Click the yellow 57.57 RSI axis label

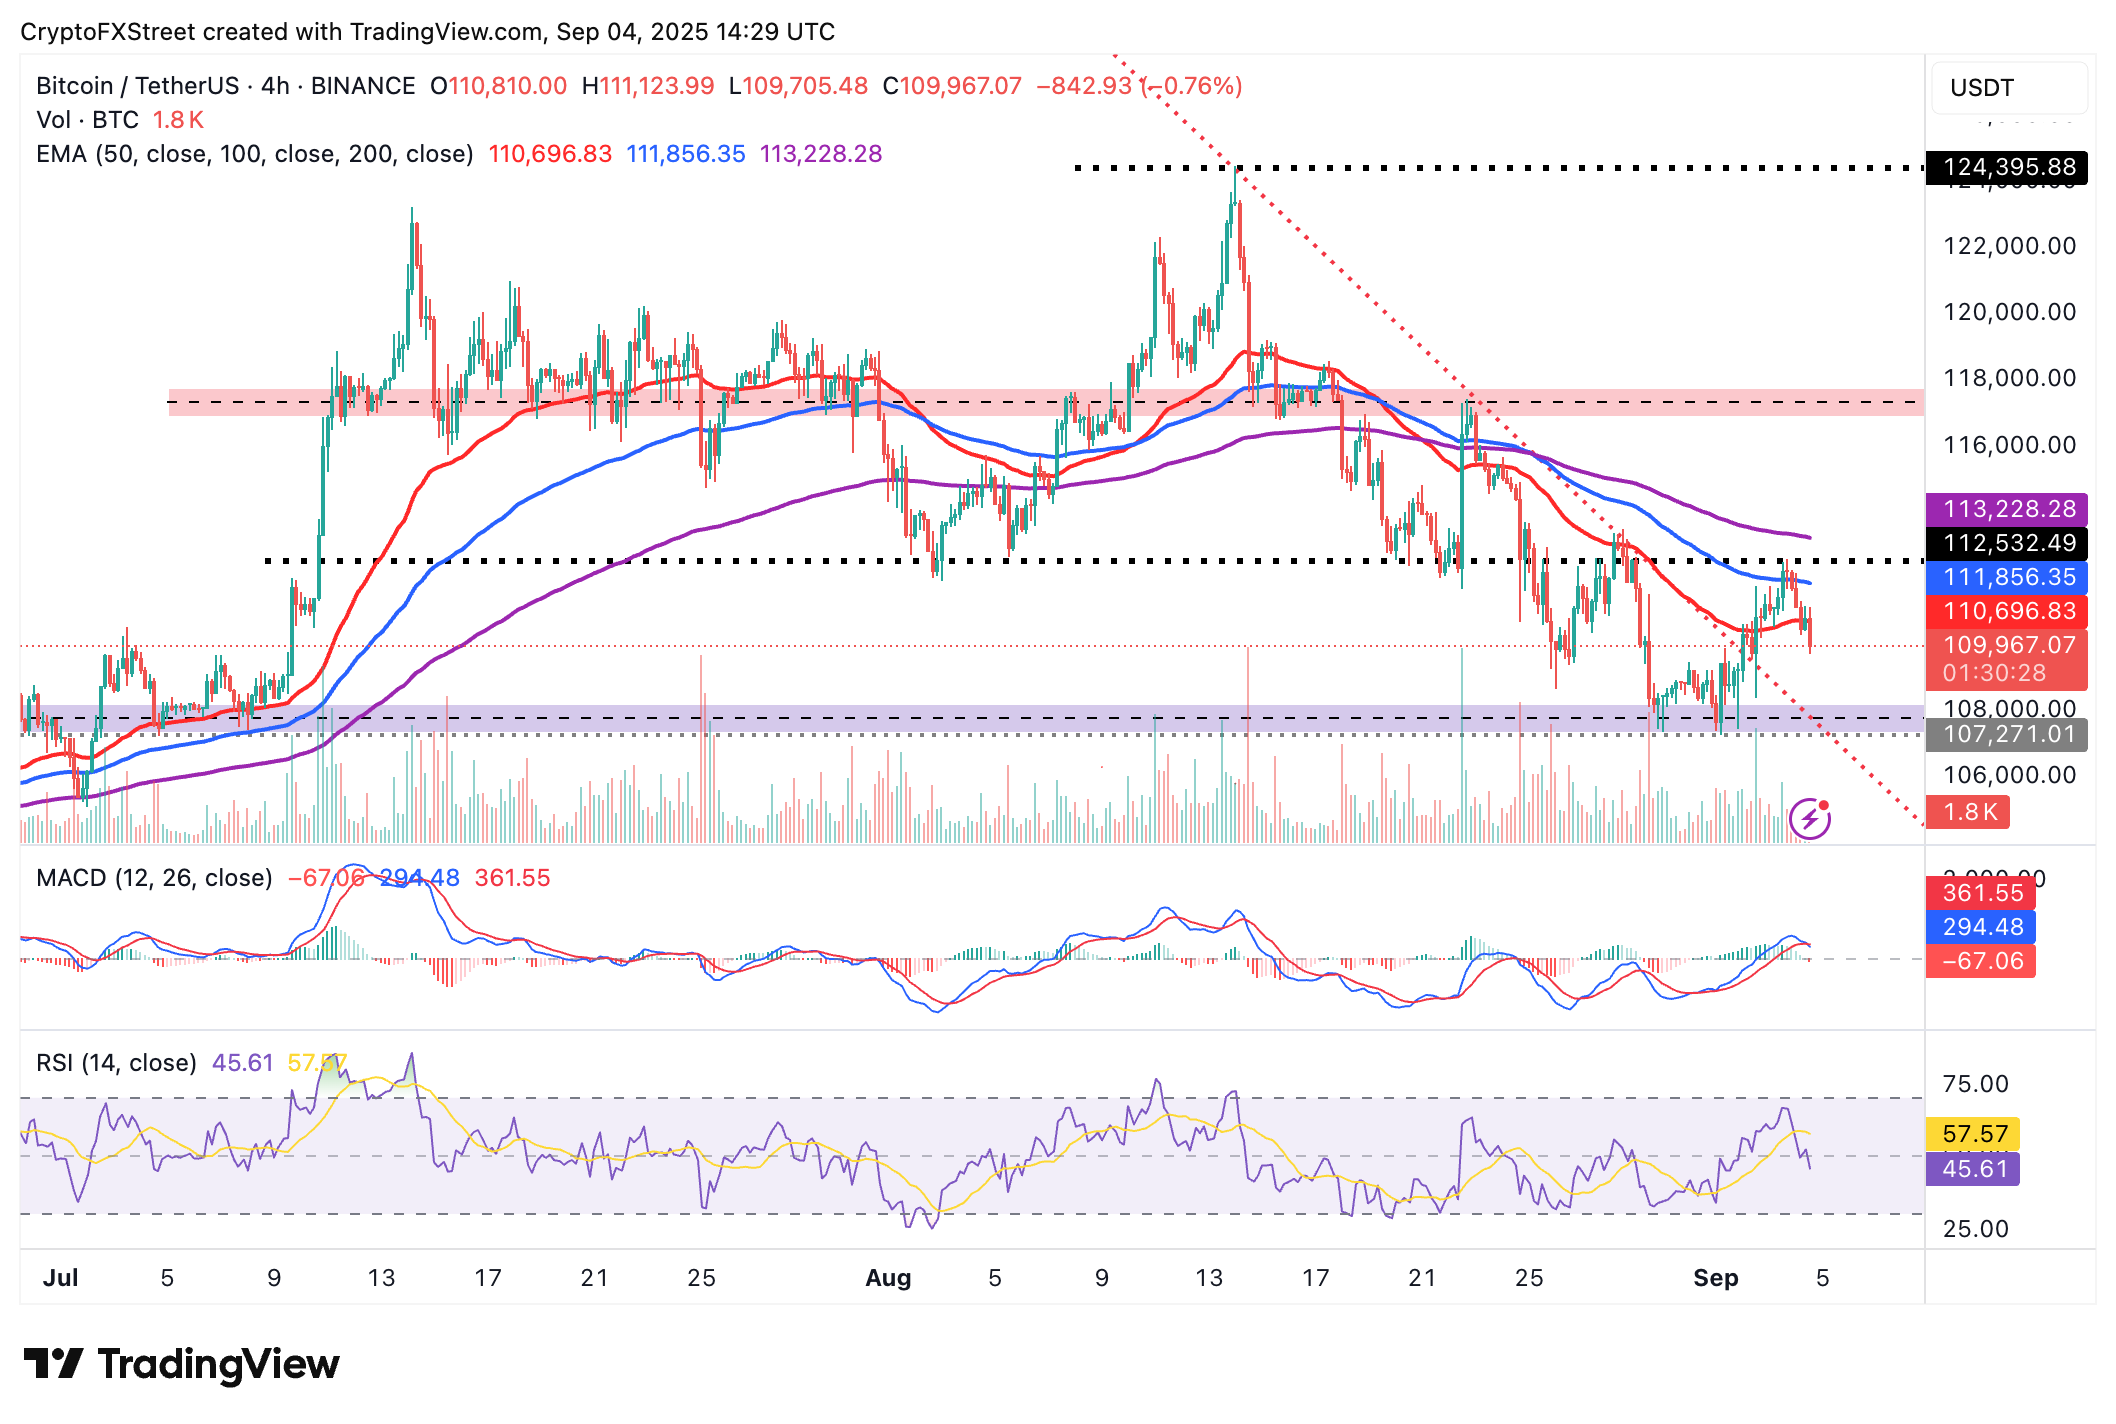1974,1134
